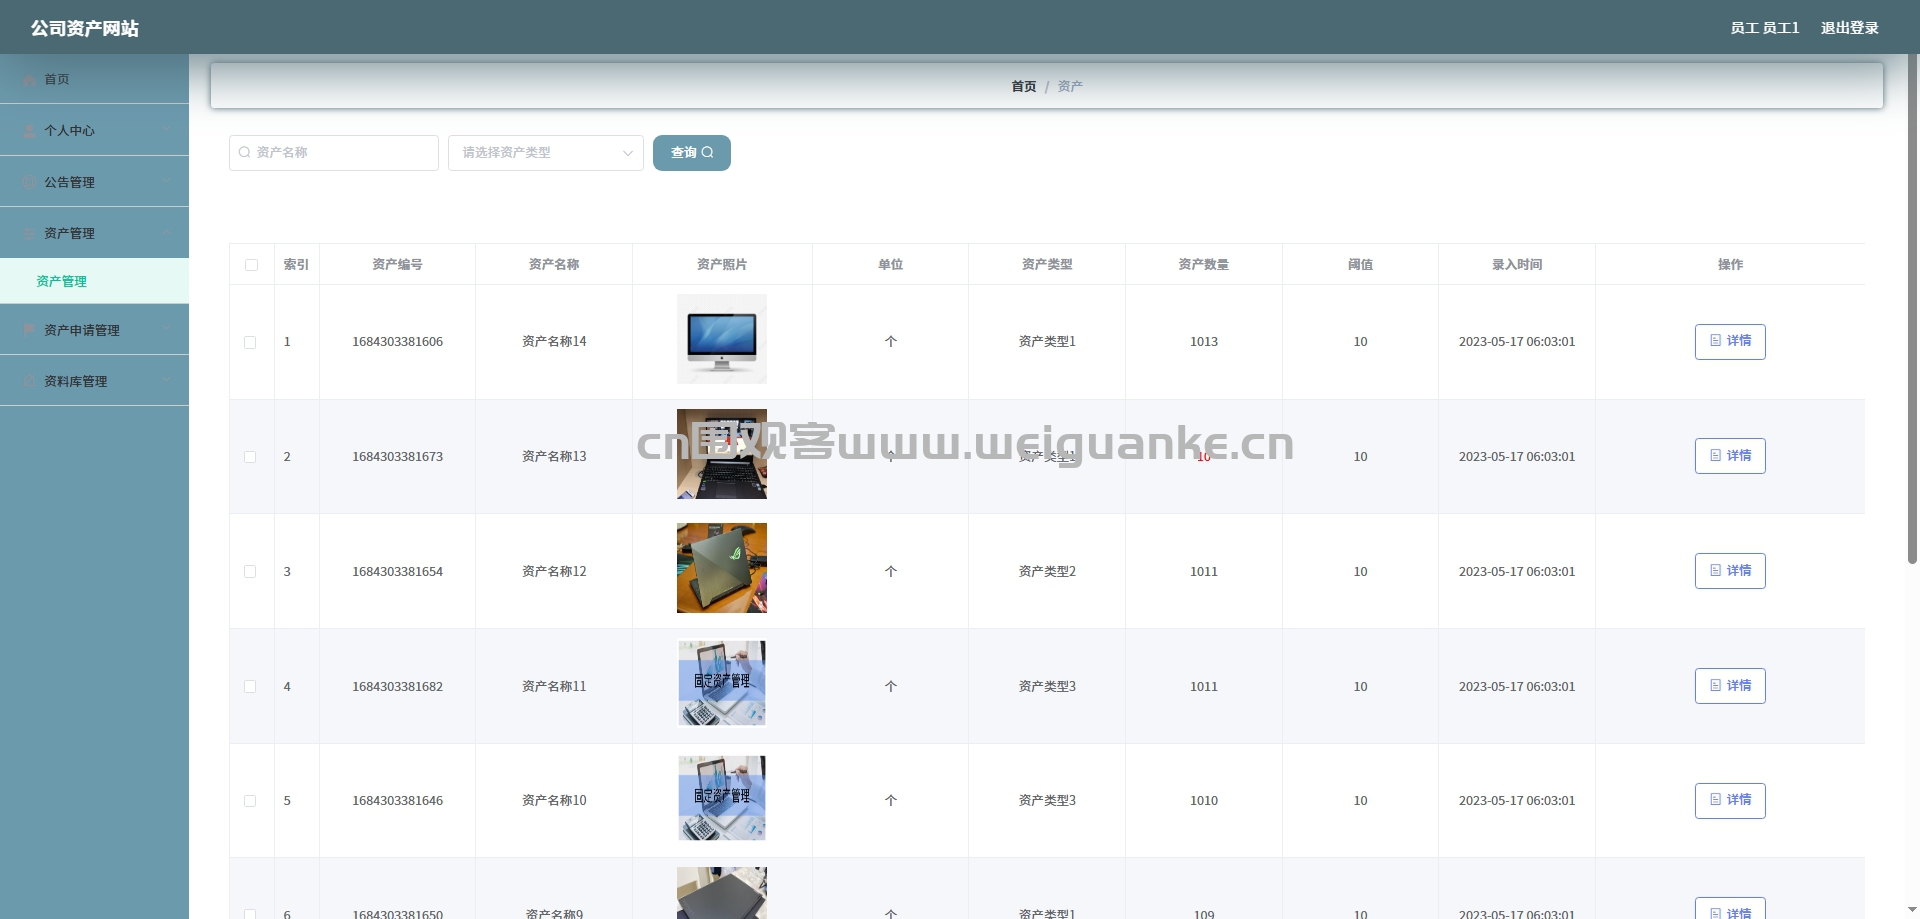The image size is (1920, 919).
Task: Expand 个人中心 with its chevron arrow
Action: point(166,130)
